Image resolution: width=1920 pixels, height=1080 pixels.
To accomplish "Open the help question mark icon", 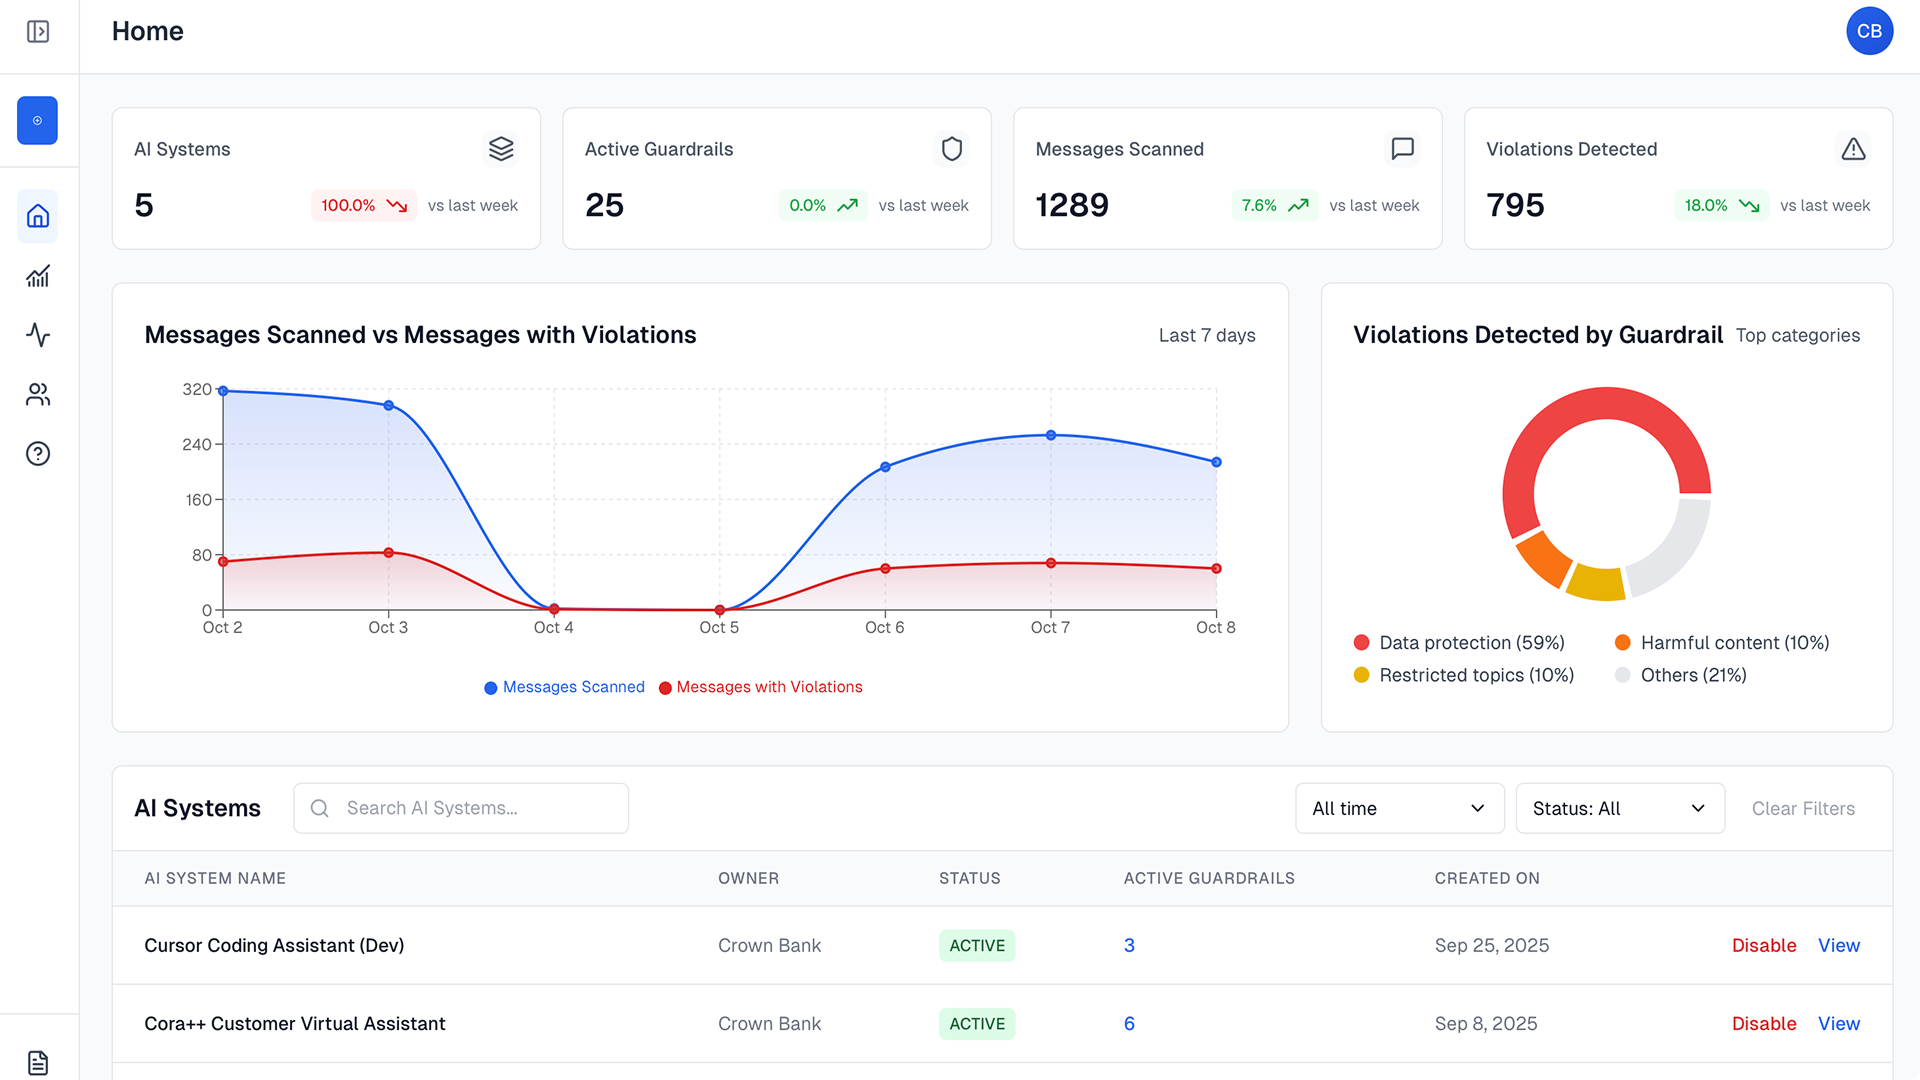I will tap(38, 454).
